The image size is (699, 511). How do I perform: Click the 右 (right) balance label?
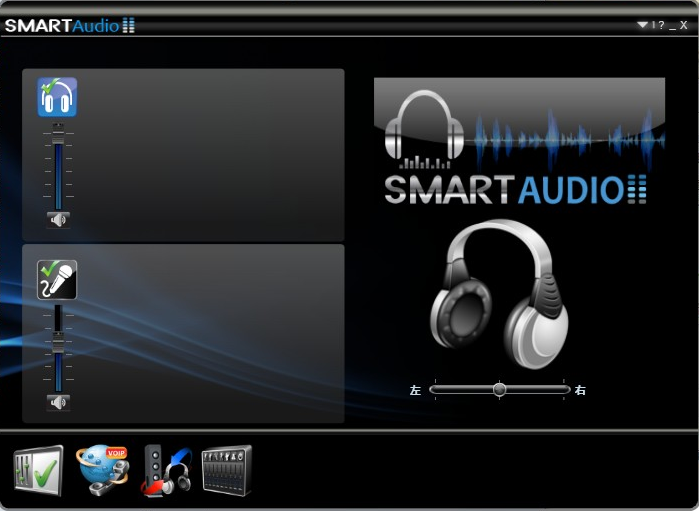coord(581,390)
